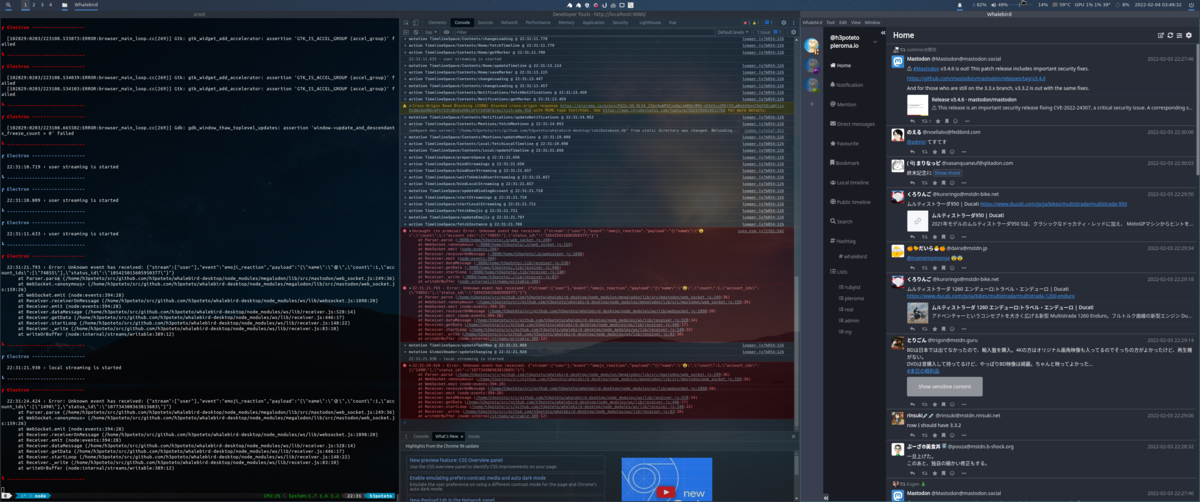Switch to Sources tab in Developer Tools
This screenshot has height=502, width=1200.
485,22
